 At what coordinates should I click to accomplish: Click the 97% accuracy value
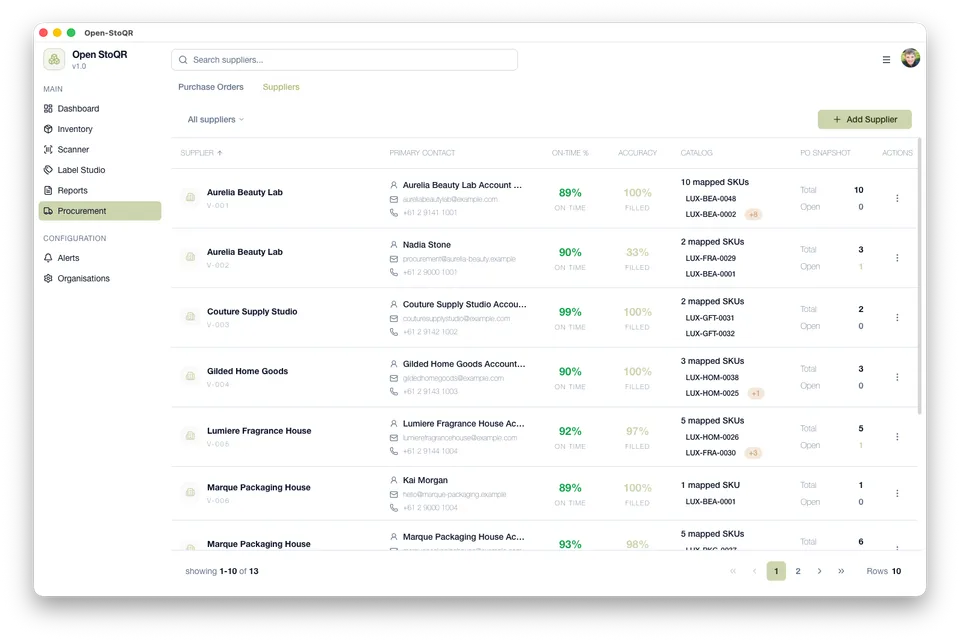click(637, 432)
